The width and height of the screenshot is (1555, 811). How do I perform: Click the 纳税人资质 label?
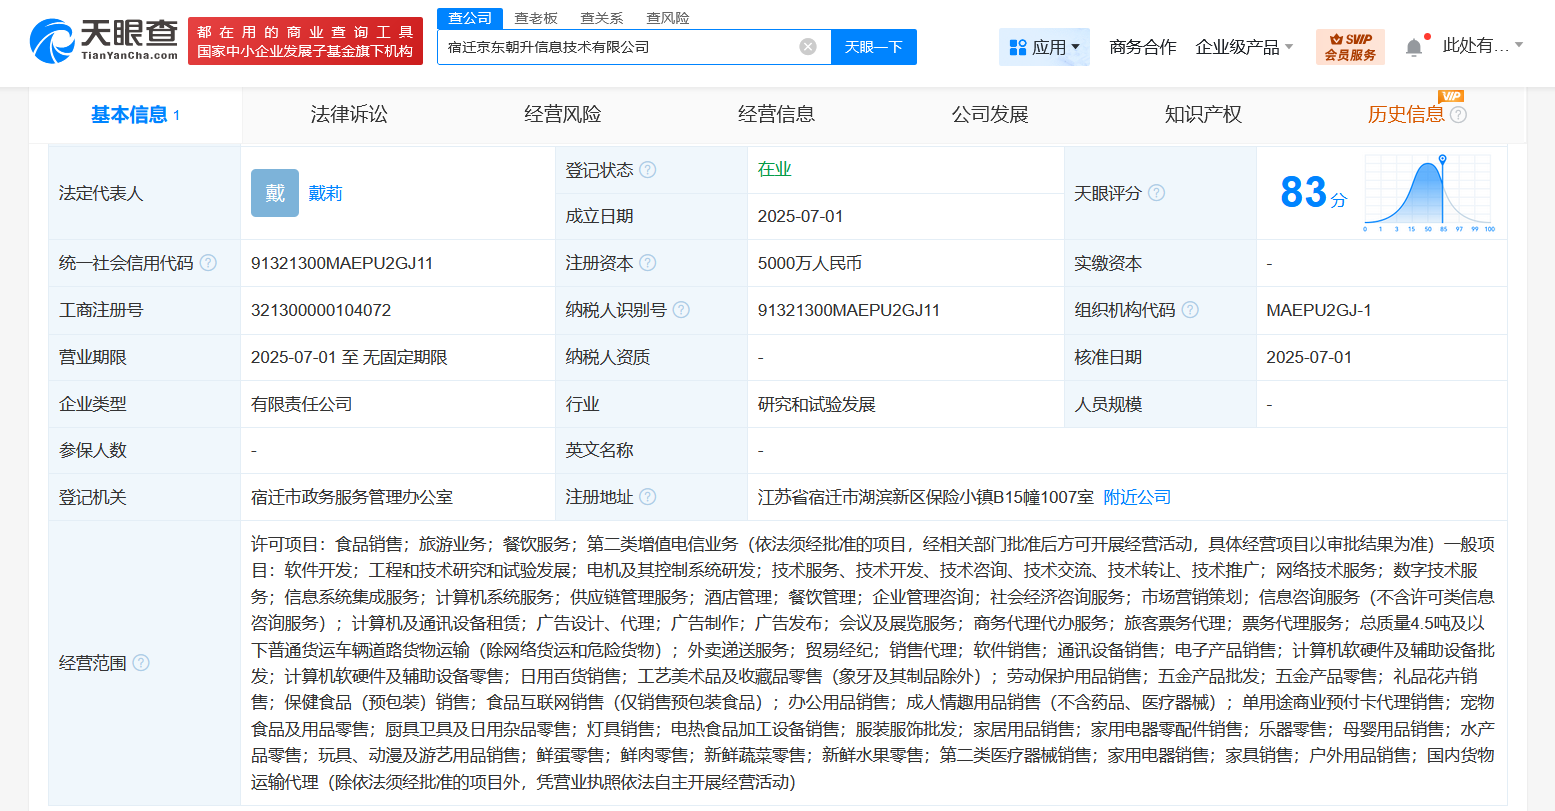(608, 357)
